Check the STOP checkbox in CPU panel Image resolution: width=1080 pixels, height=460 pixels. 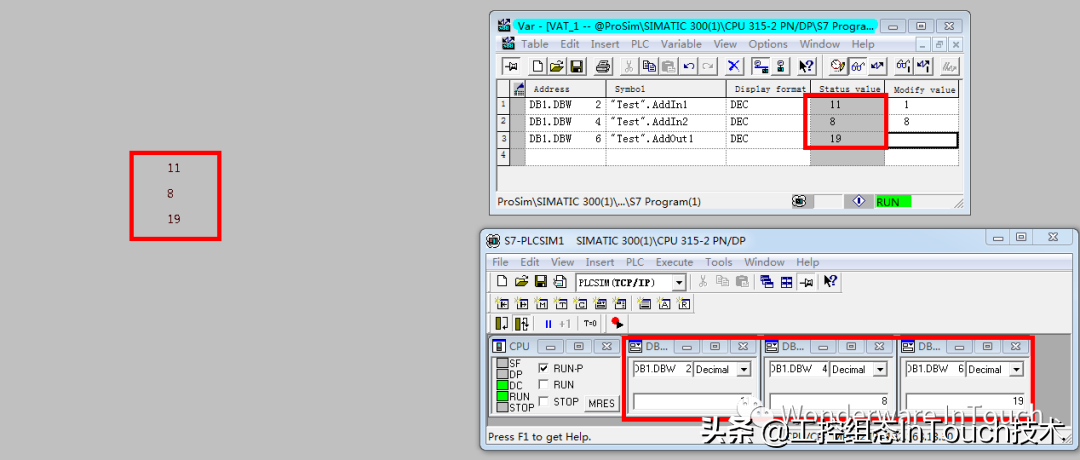(544, 402)
